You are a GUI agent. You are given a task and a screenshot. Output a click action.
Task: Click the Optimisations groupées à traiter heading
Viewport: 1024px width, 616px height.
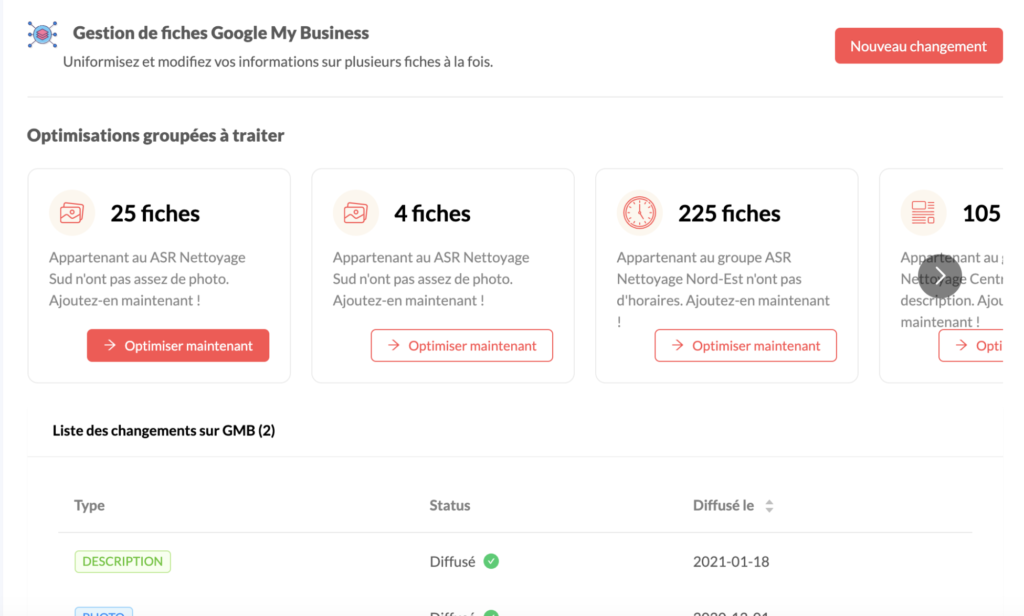point(155,135)
